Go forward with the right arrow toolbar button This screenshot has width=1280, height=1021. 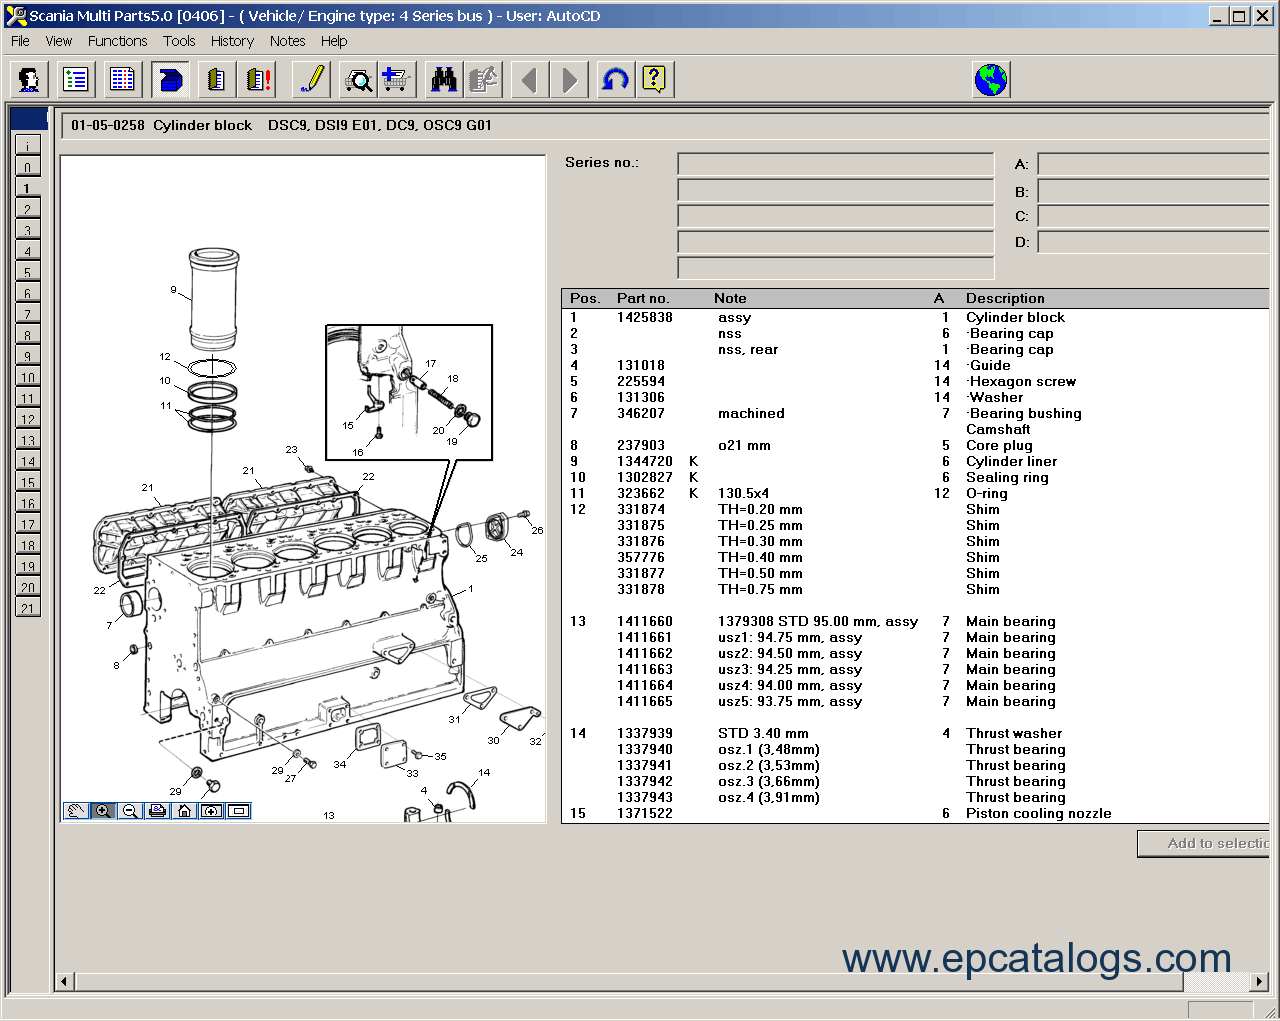569,80
